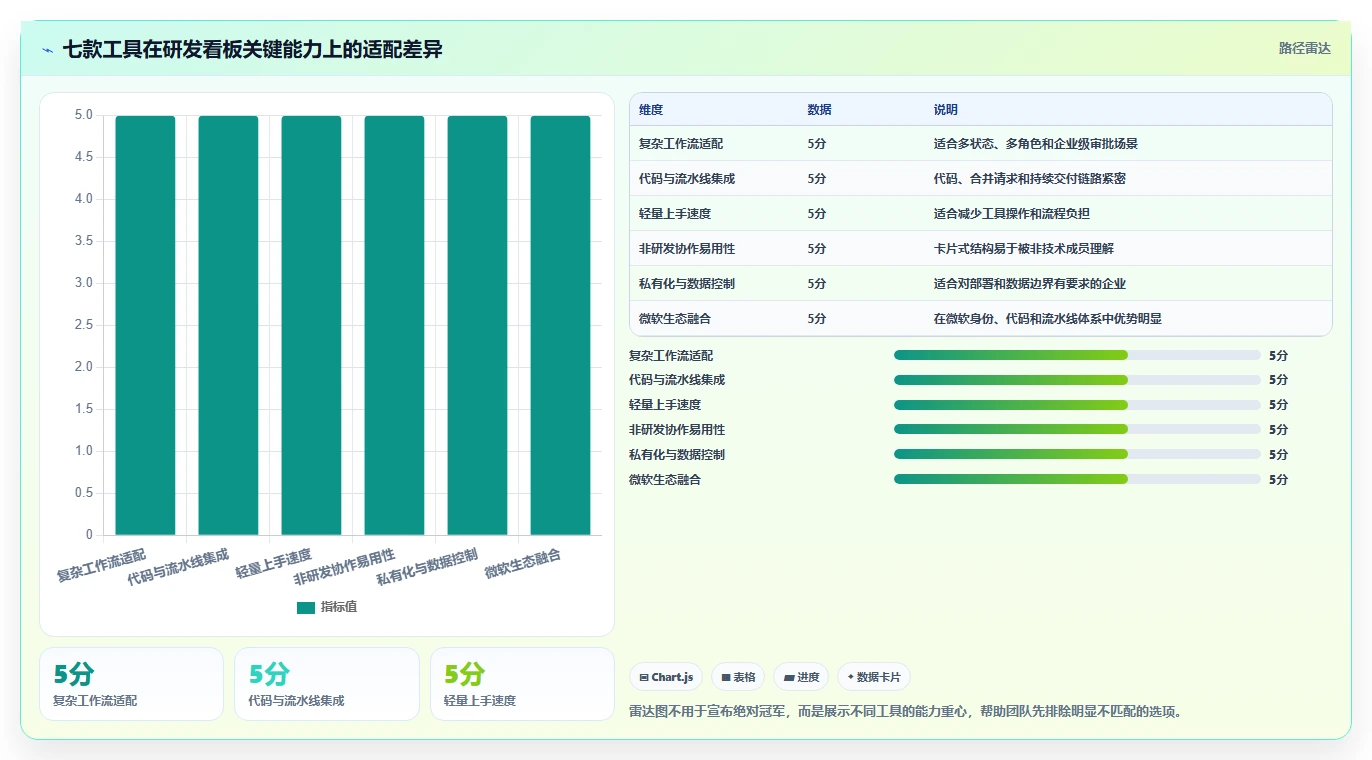Click the 非研发协作易用性 progress bar
Screen dimensions: 1372x760
click(x=1077, y=429)
